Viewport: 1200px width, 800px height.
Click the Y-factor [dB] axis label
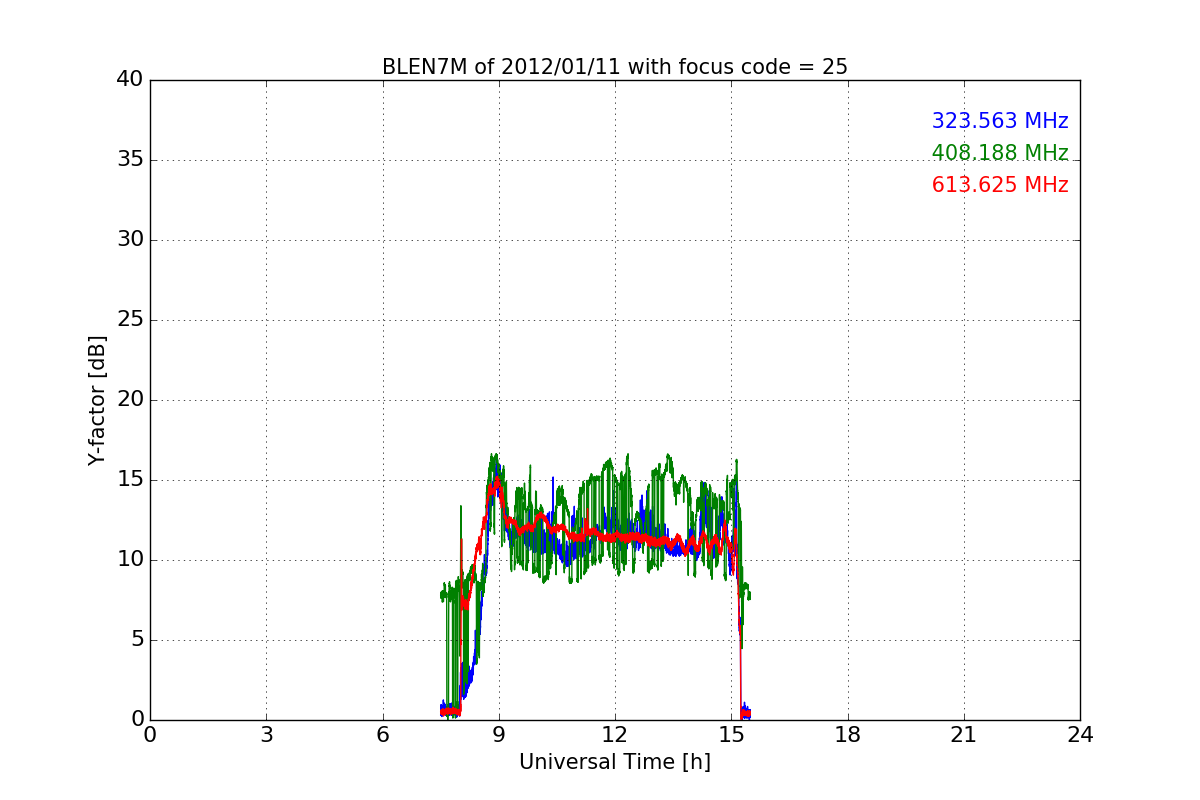coord(97,400)
